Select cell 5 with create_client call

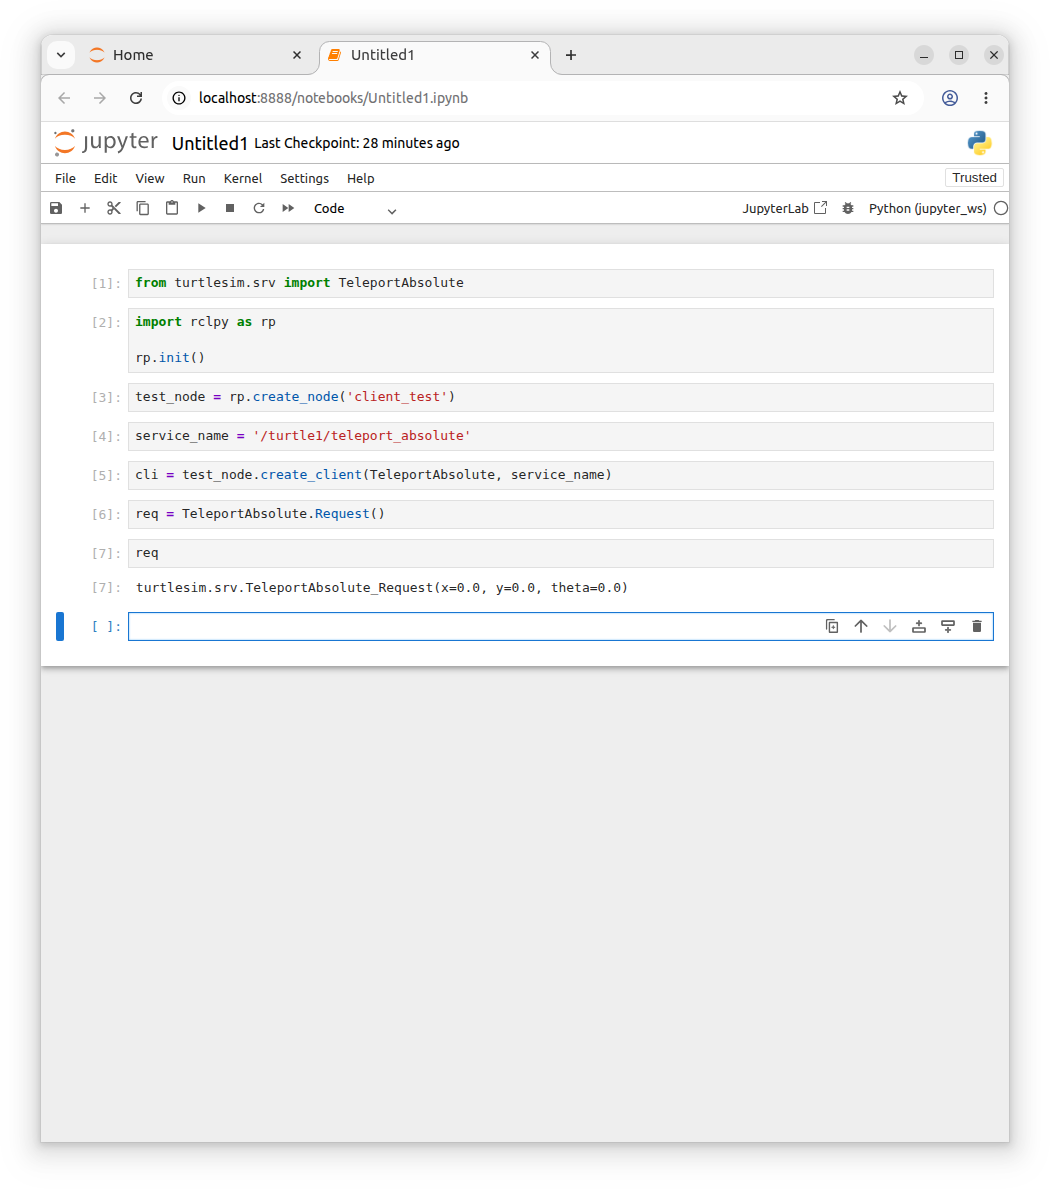[x=560, y=475]
